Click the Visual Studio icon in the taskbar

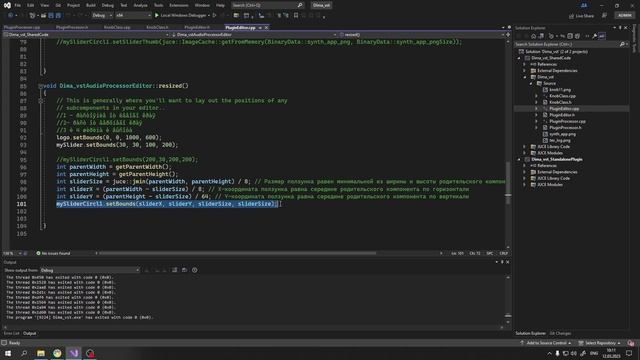tap(73, 353)
